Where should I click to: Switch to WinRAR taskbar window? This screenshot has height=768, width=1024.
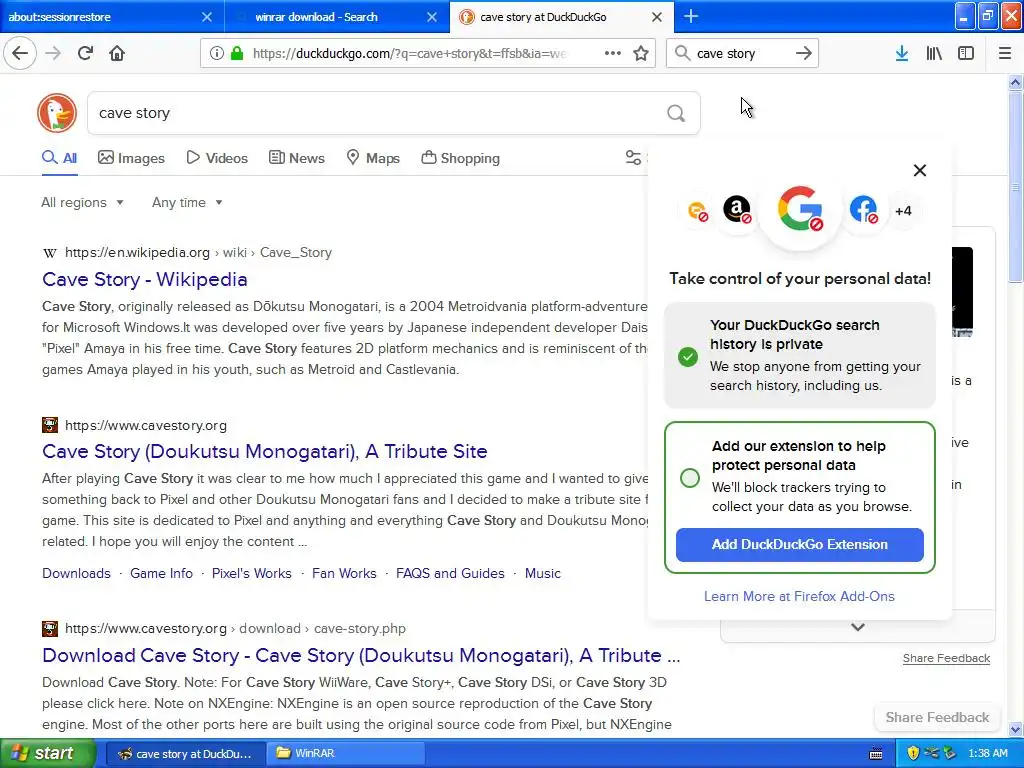345,754
